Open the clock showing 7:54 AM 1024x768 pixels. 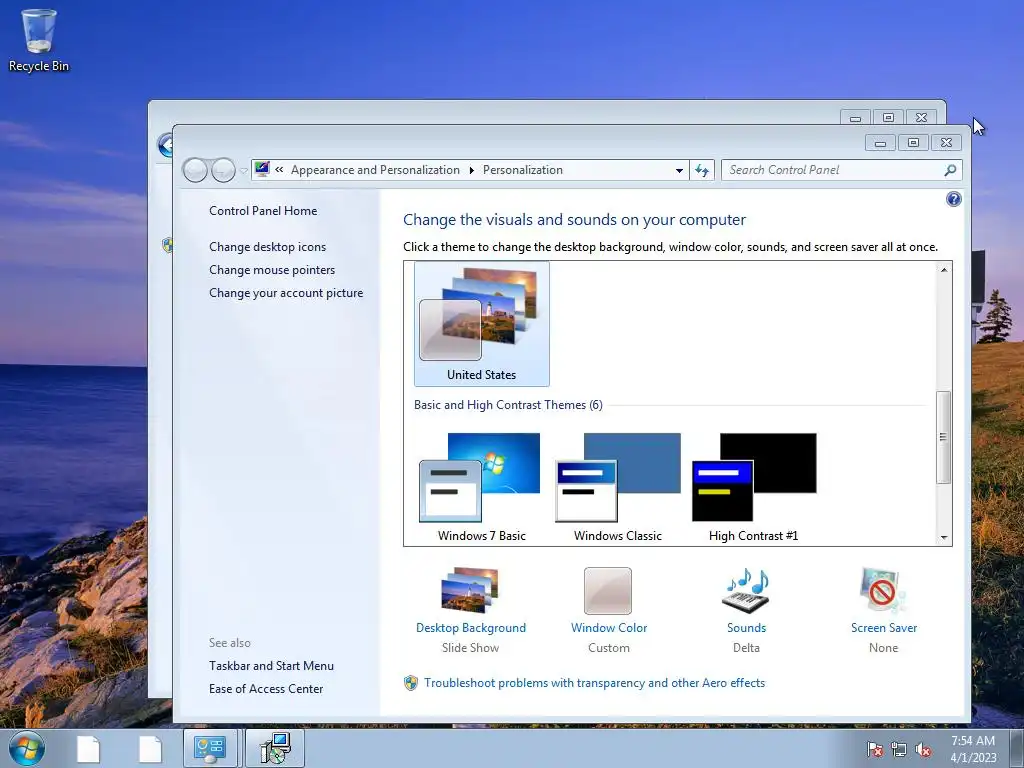[973, 749]
